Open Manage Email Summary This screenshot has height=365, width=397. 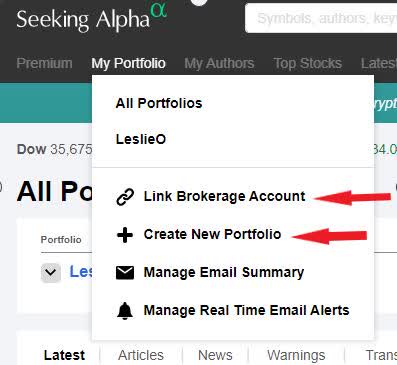click(x=224, y=272)
